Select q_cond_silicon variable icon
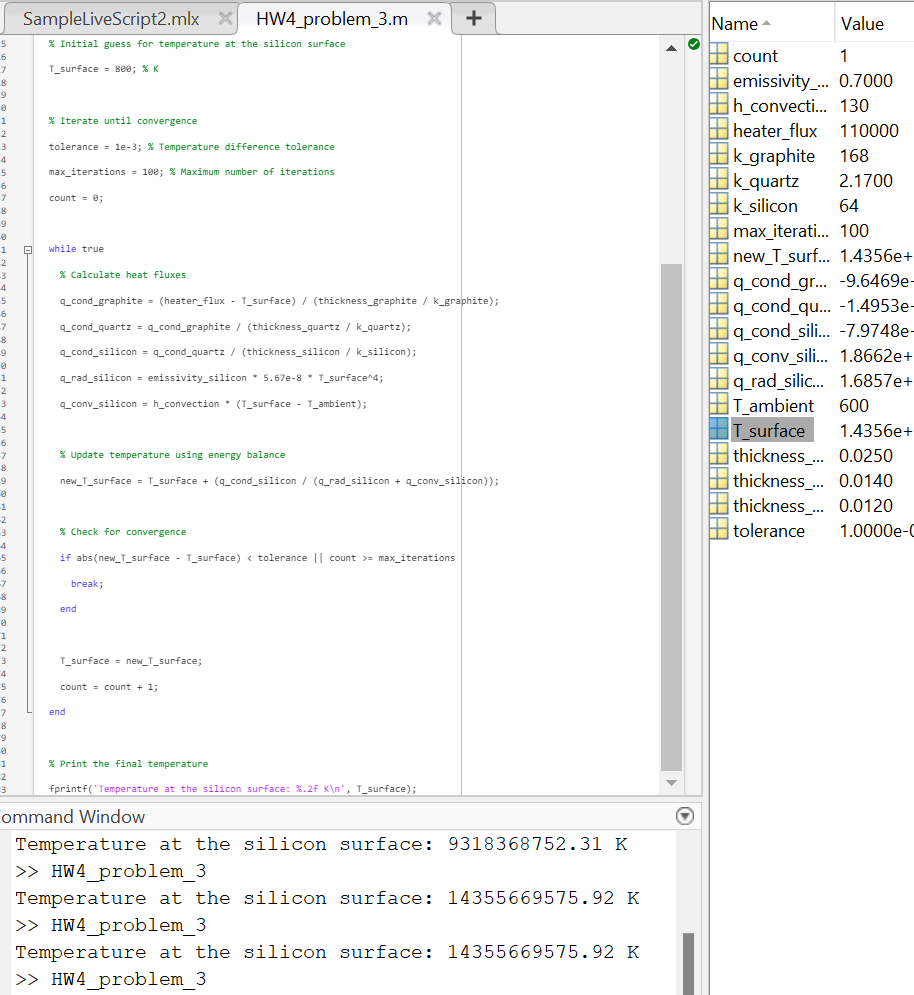 [x=719, y=329]
